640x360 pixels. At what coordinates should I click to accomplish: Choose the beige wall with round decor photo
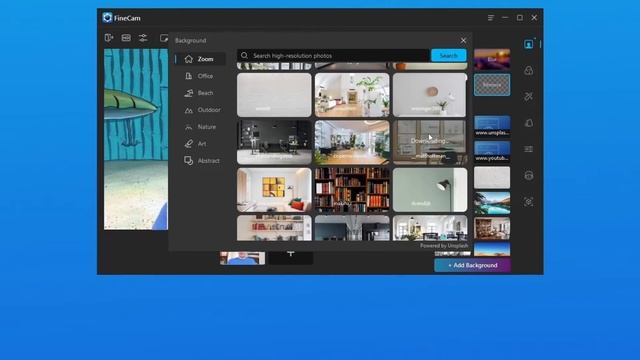click(x=430, y=95)
